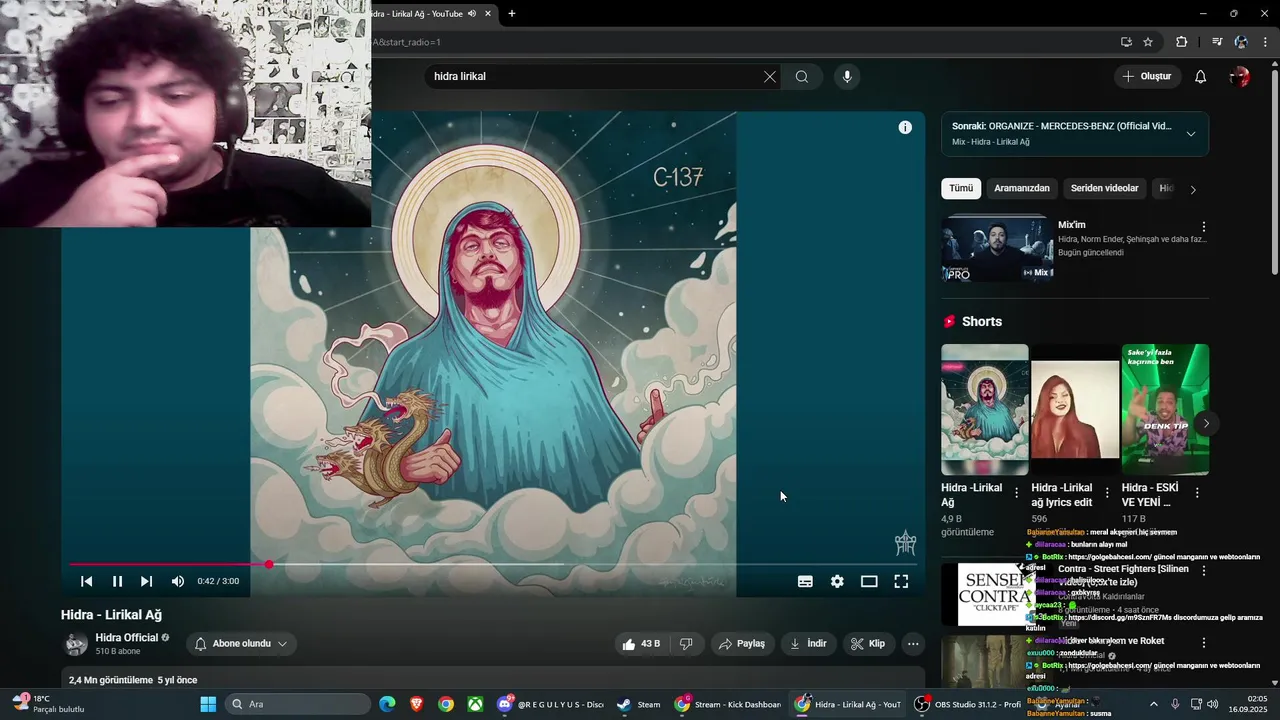
Task: Show more filter chips arrow
Action: click(1192, 189)
